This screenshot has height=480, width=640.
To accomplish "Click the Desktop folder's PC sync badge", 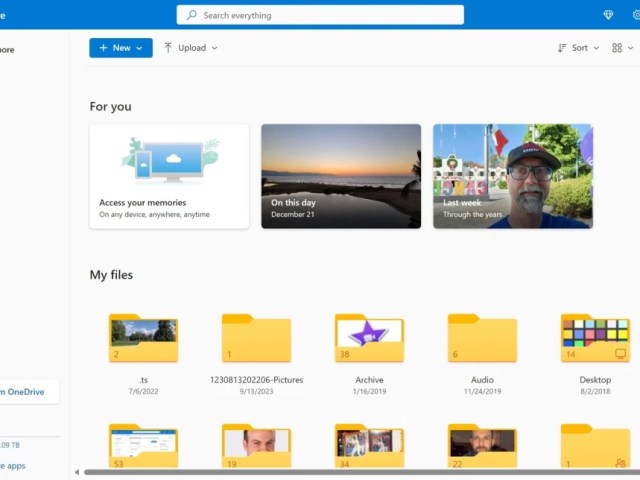I will click(620, 354).
